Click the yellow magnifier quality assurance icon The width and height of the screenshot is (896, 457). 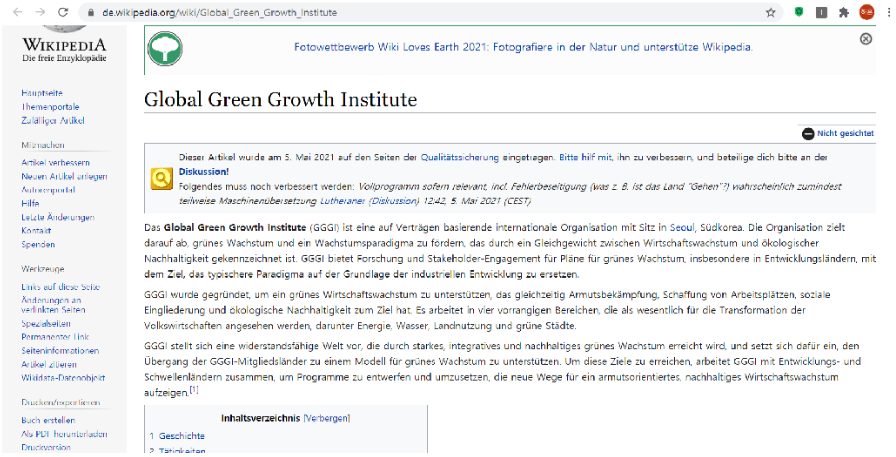point(161,179)
